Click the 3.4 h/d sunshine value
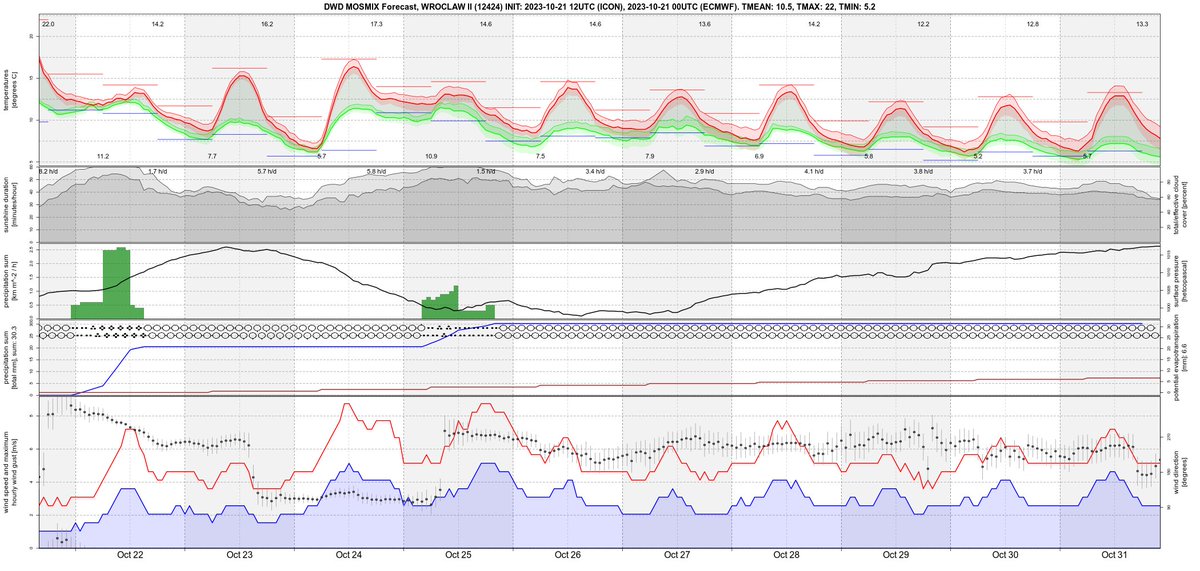The width and height of the screenshot is (1200, 571). click(x=595, y=172)
